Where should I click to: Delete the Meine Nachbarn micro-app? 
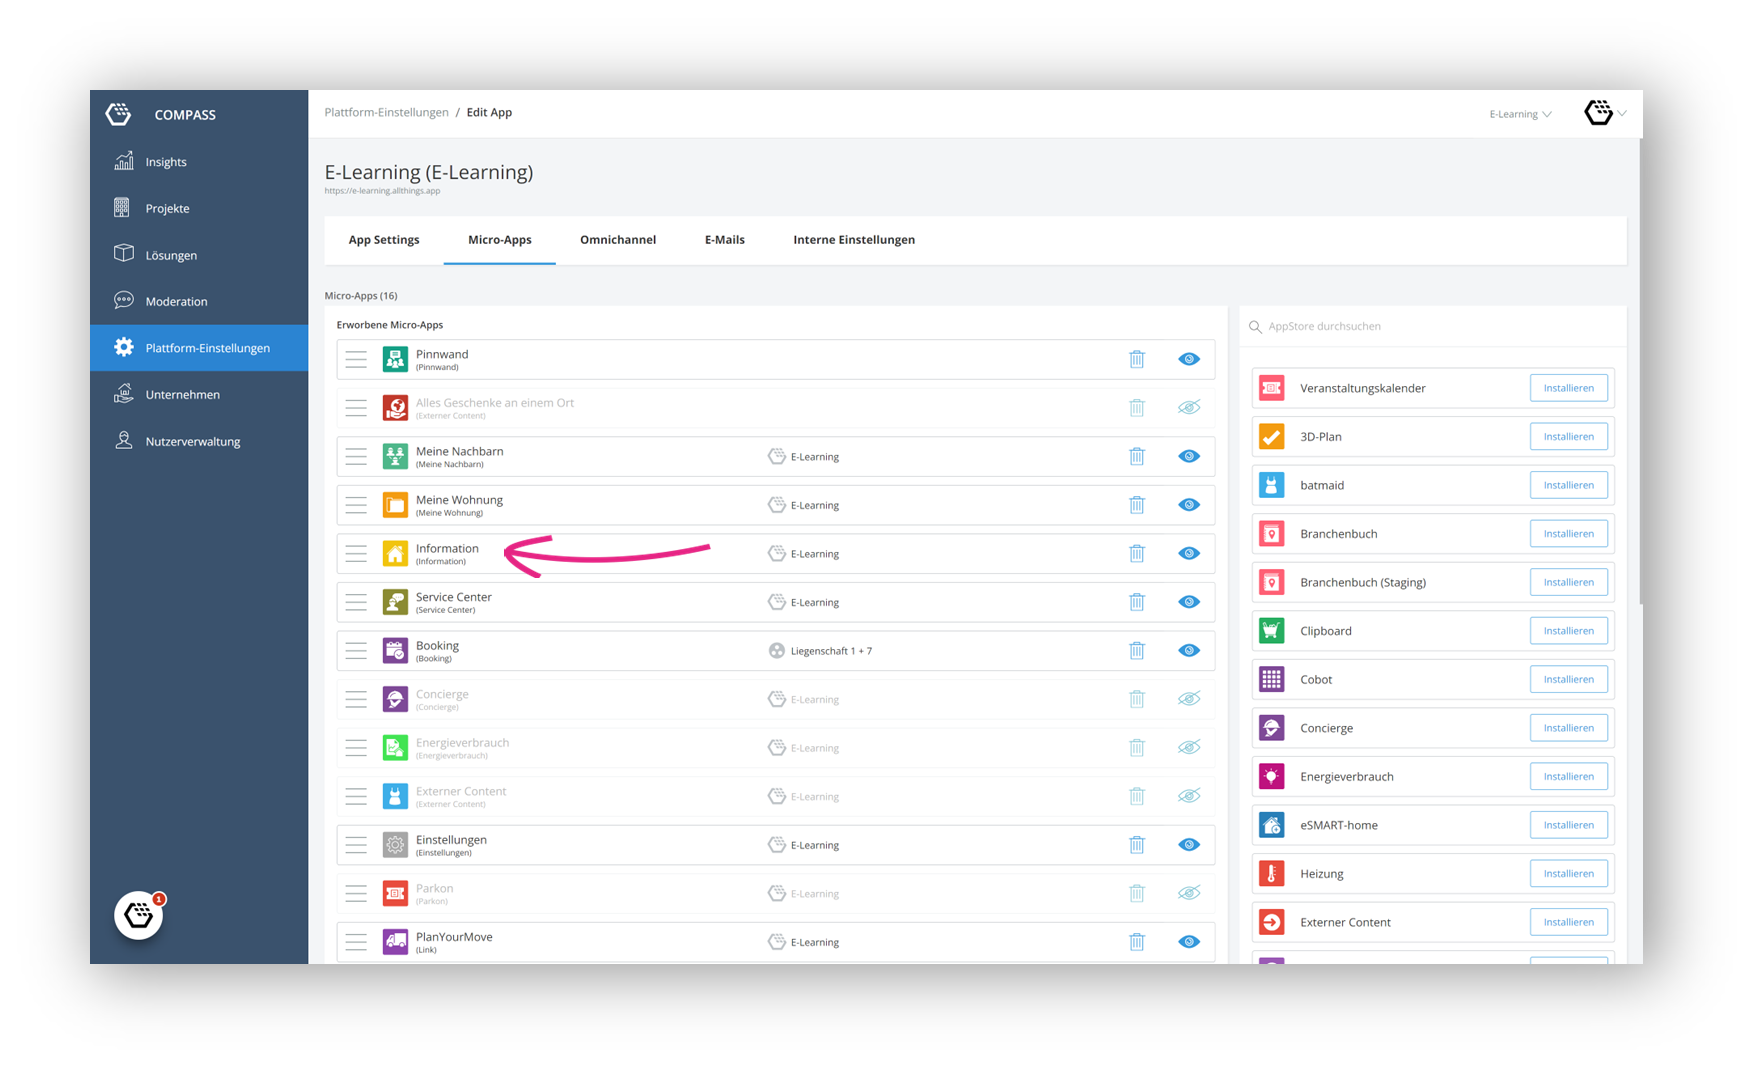pyautogui.click(x=1137, y=456)
